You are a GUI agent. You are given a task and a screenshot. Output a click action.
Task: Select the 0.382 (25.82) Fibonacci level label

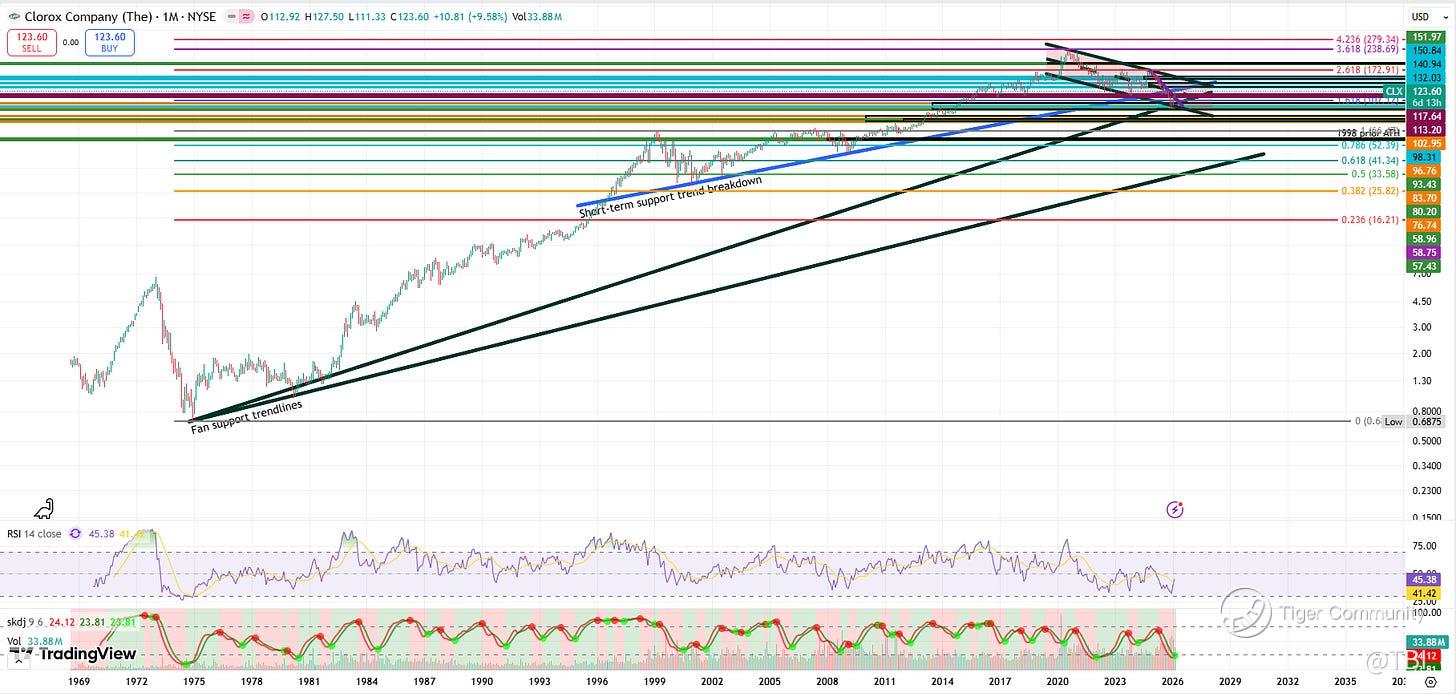click(x=1369, y=190)
